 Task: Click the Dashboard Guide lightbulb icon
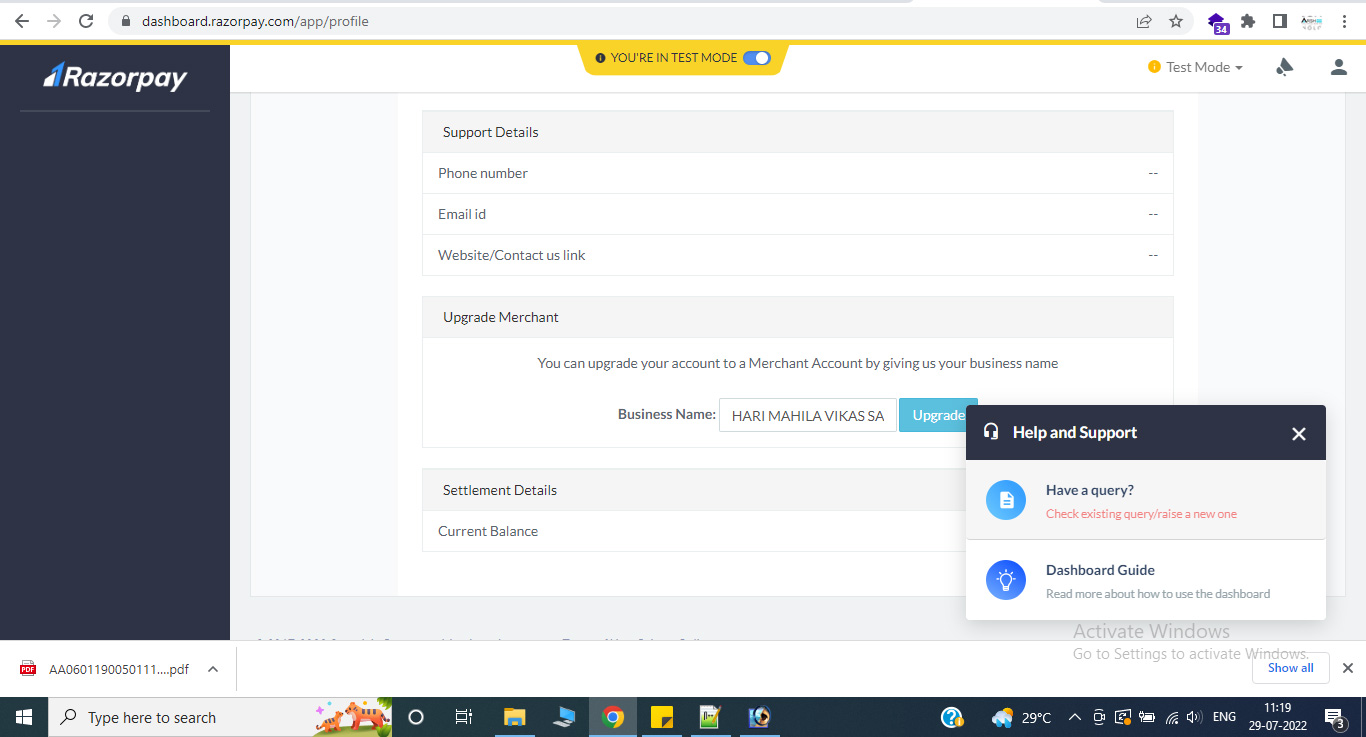(x=1006, y=580)
